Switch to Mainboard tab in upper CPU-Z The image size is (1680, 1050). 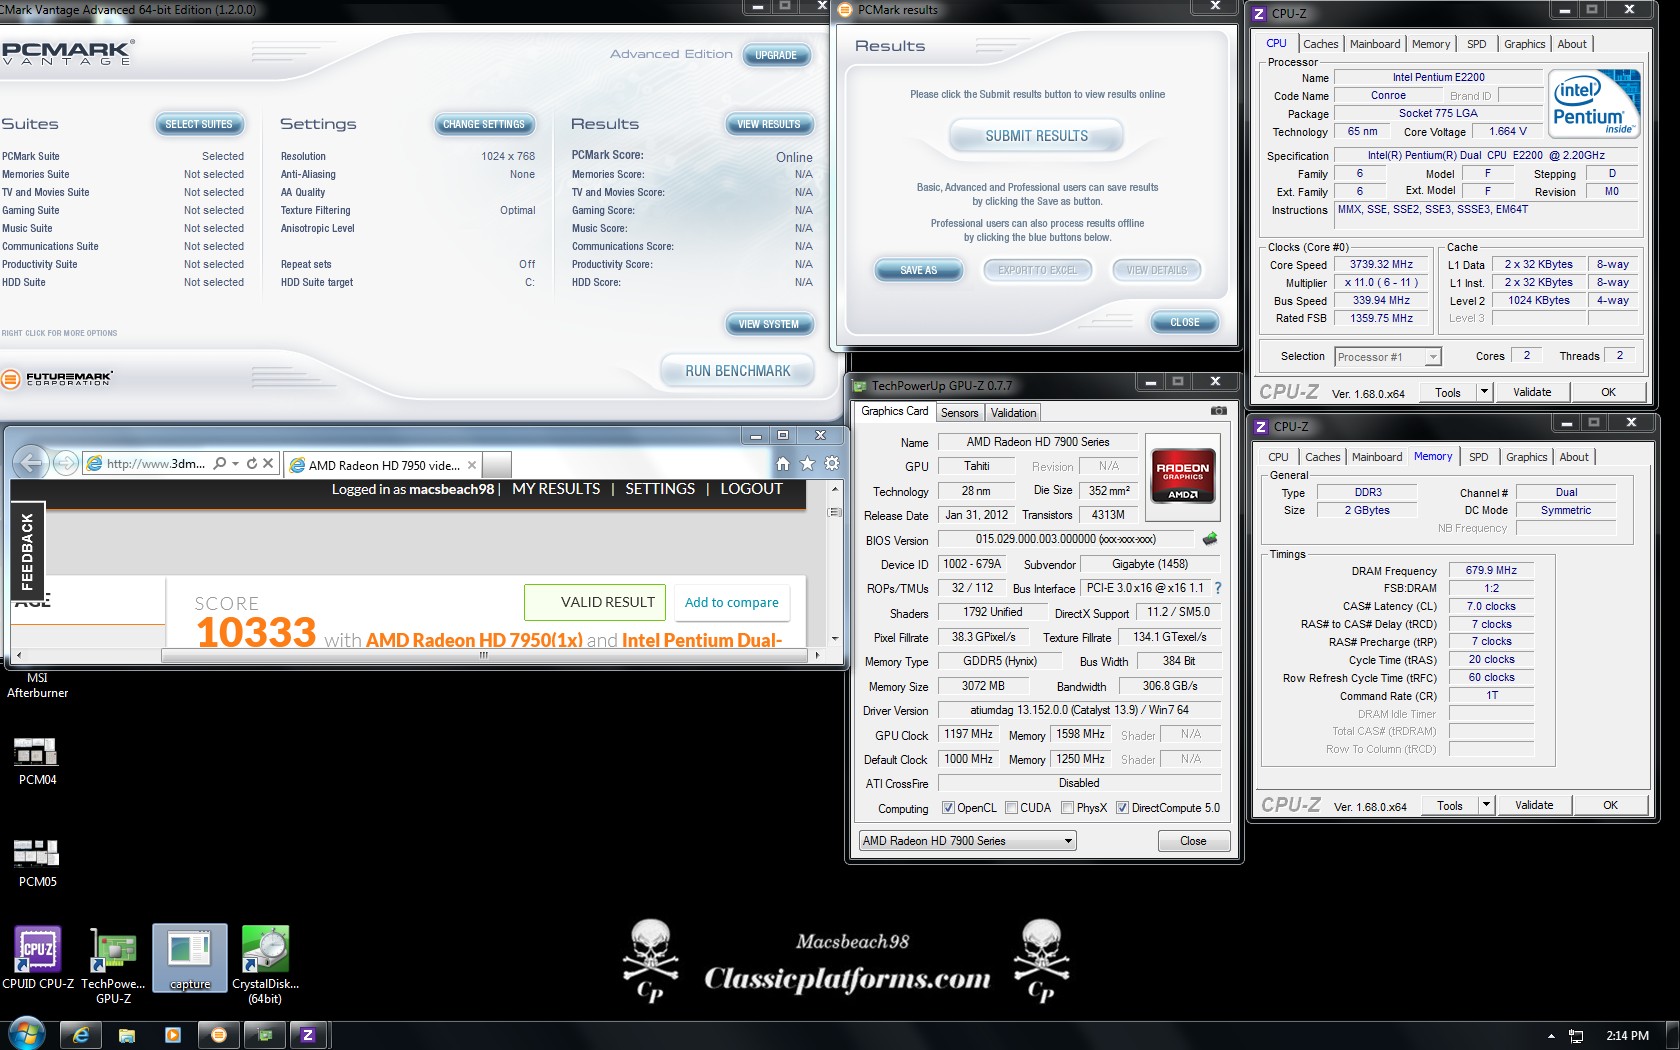tap(1375, 44)
